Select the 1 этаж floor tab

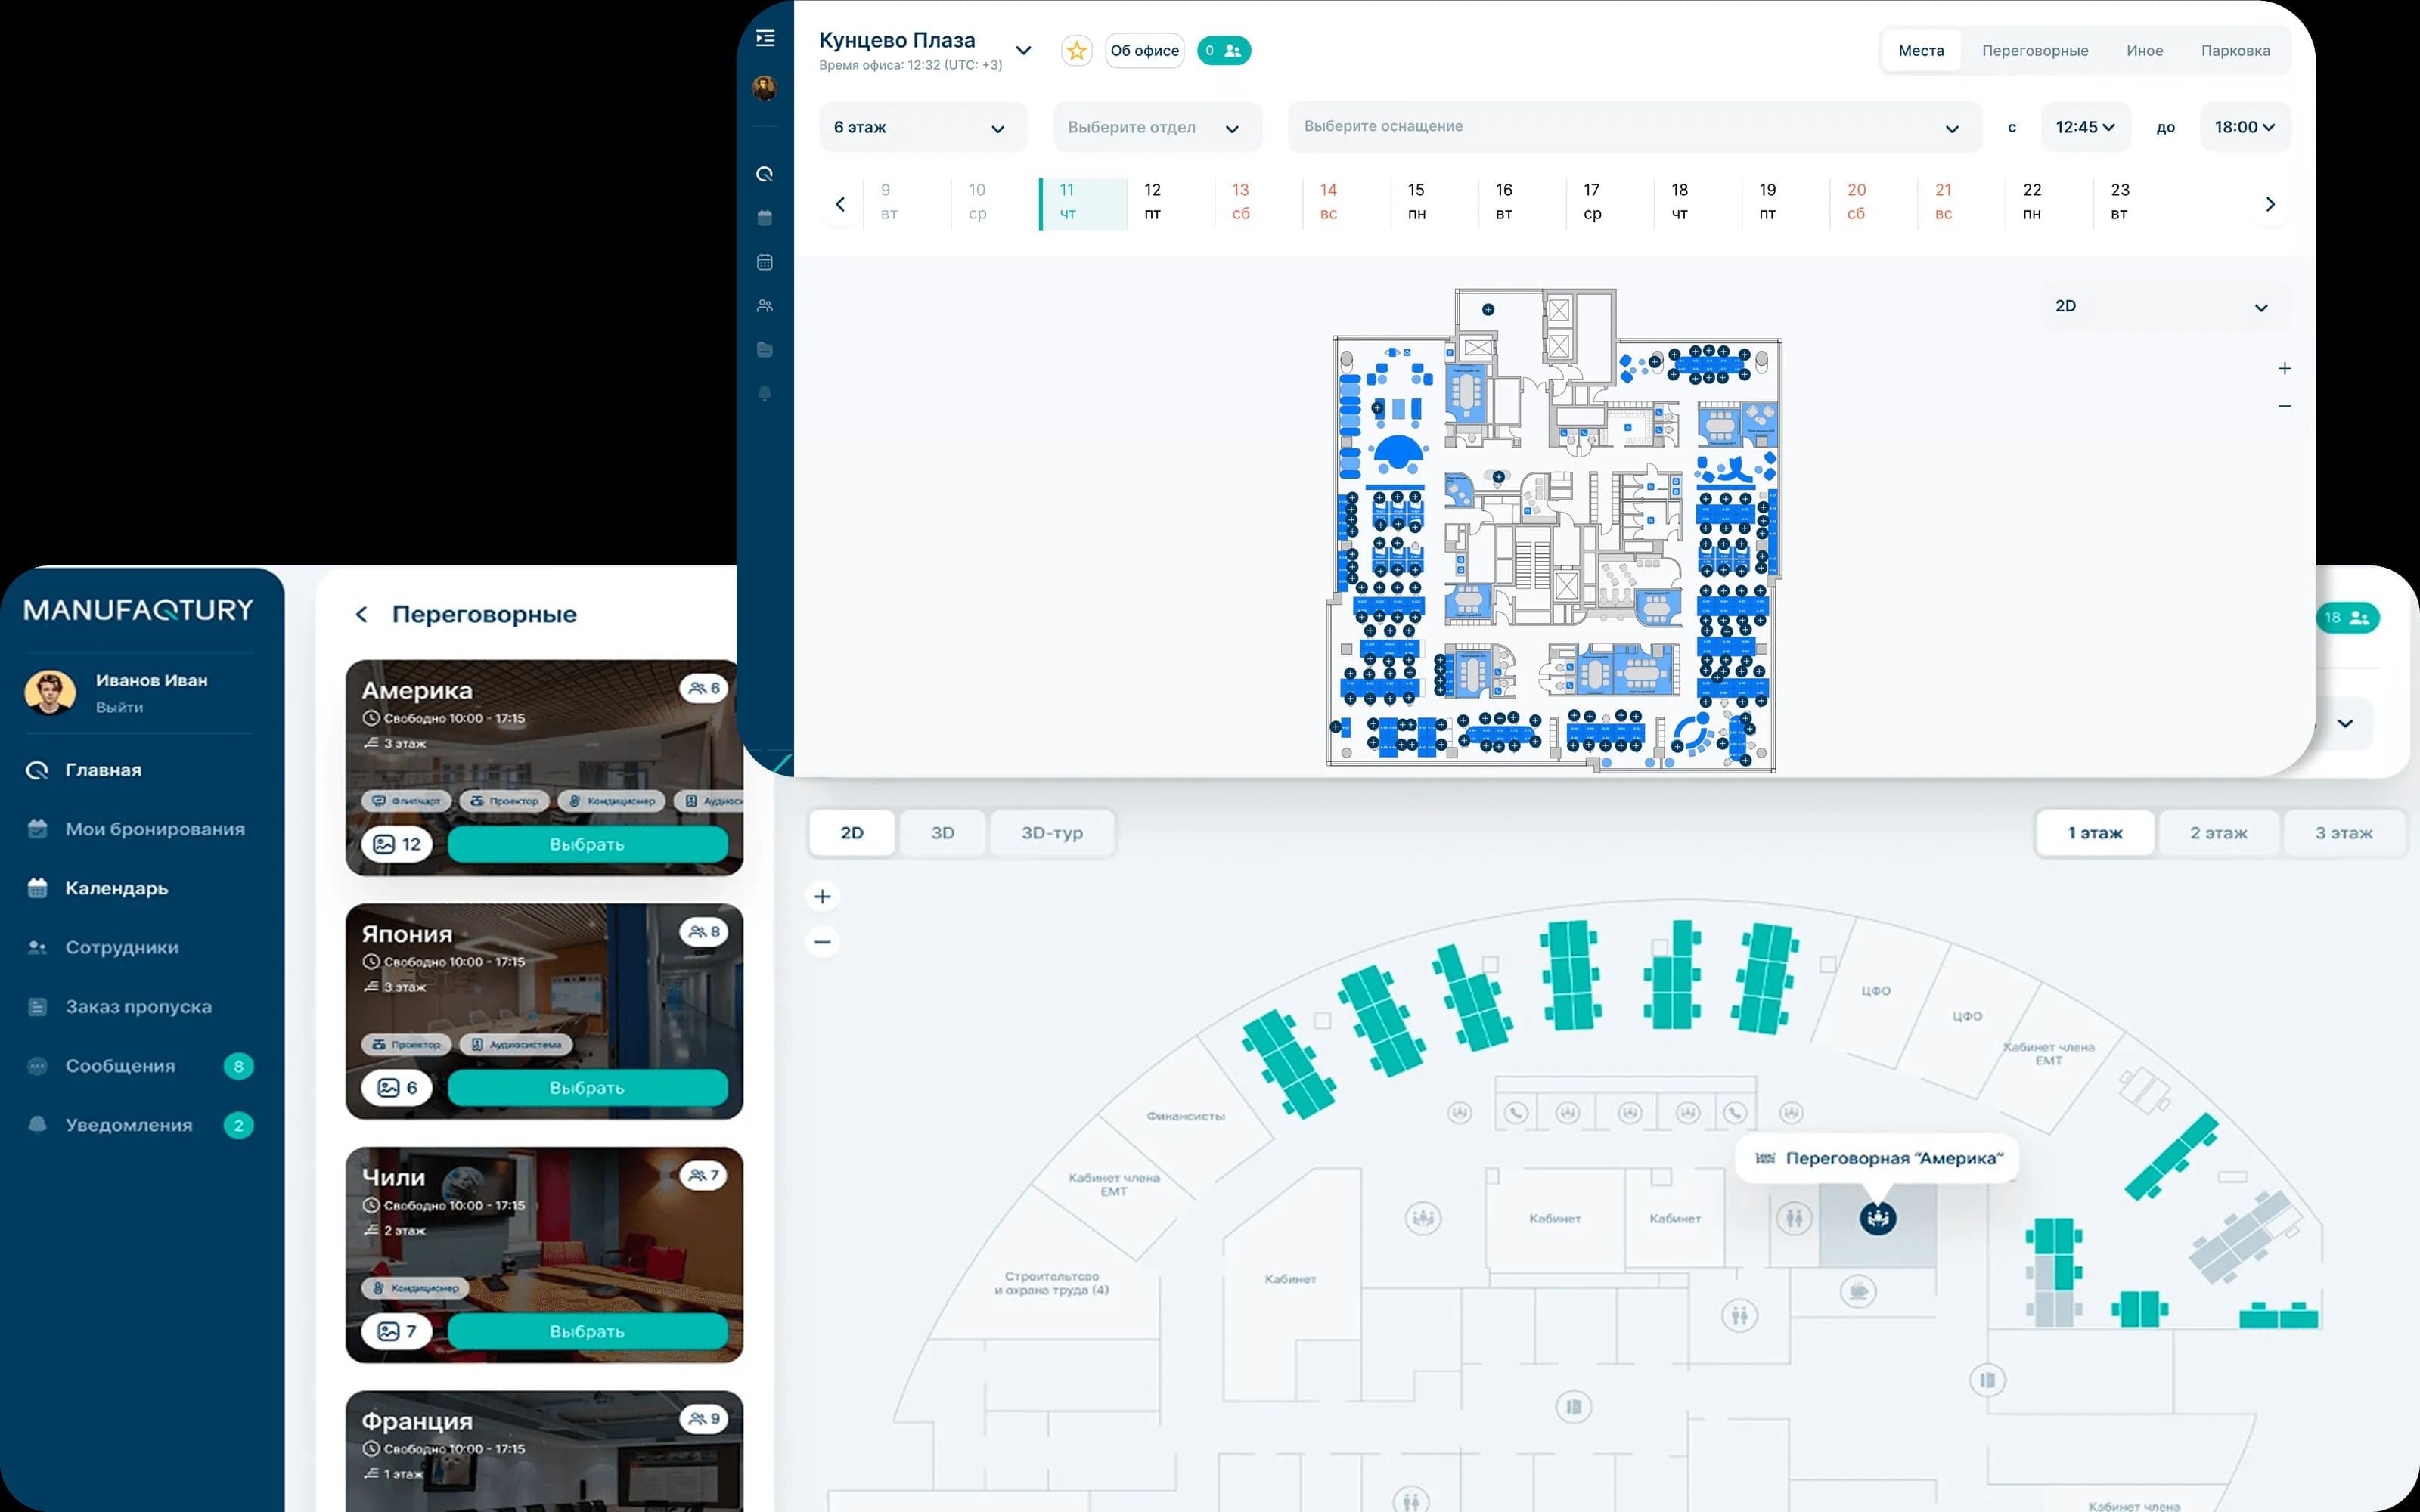pos(2095,833)
